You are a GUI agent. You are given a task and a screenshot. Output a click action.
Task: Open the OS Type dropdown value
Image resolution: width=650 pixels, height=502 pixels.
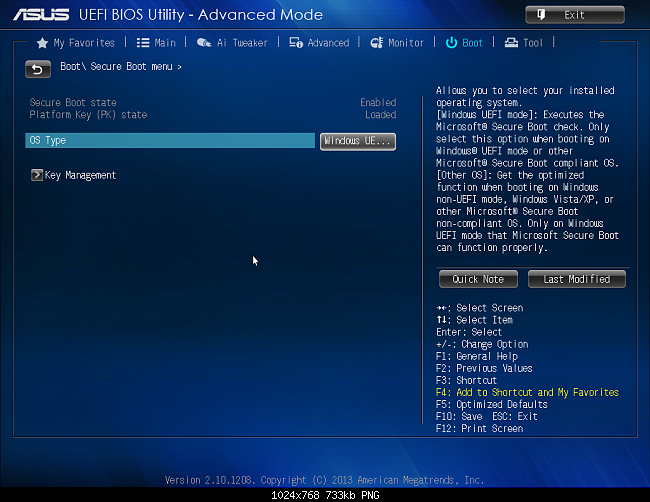[358, 141]
